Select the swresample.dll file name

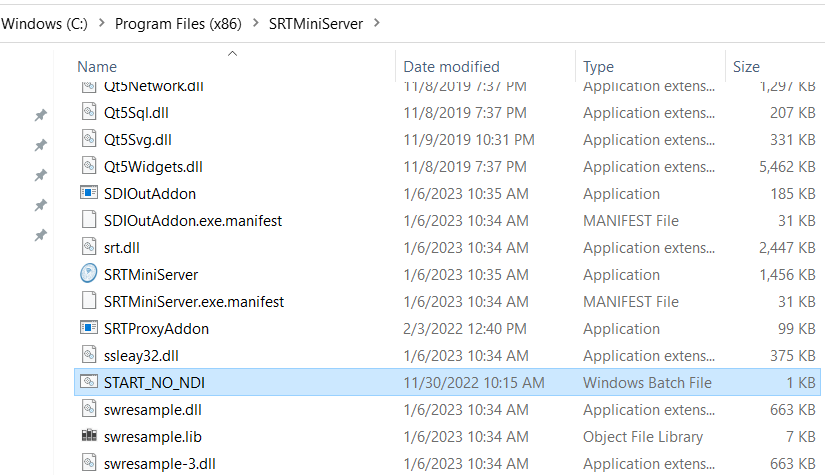click(x=153, y=410)
